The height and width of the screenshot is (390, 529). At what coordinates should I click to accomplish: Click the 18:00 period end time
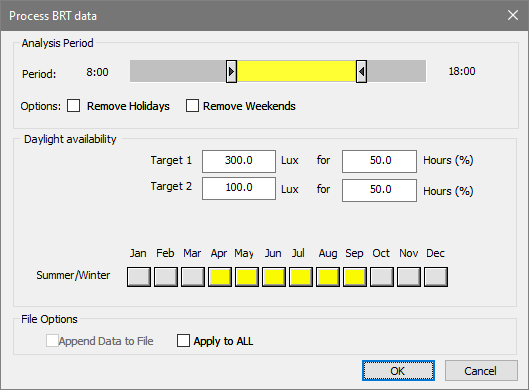(462, 71)
